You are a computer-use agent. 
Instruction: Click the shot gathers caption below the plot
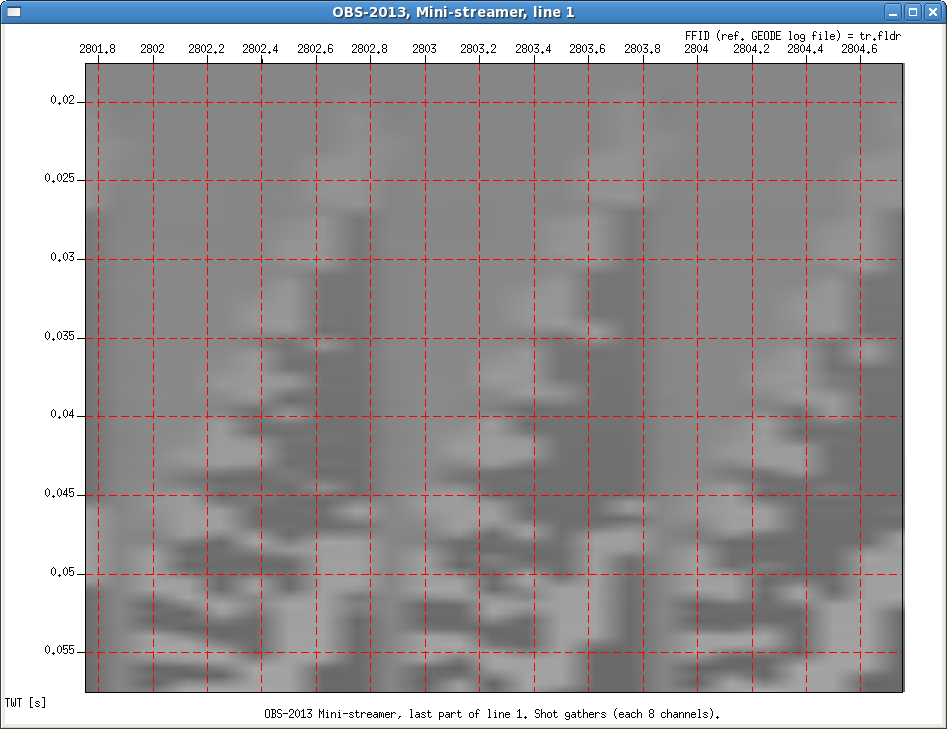(x=491, y=714)
